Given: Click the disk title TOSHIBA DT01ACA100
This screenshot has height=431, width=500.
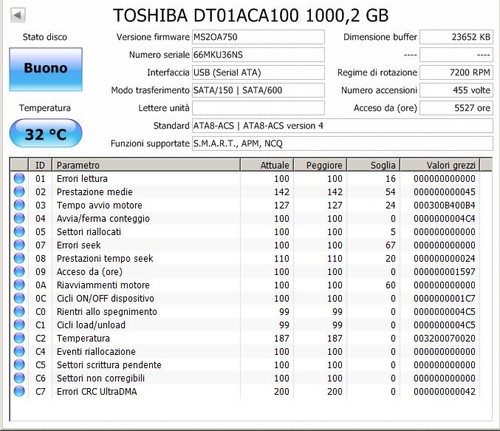Looking at the screenshot, I should (x=206, y=15).
